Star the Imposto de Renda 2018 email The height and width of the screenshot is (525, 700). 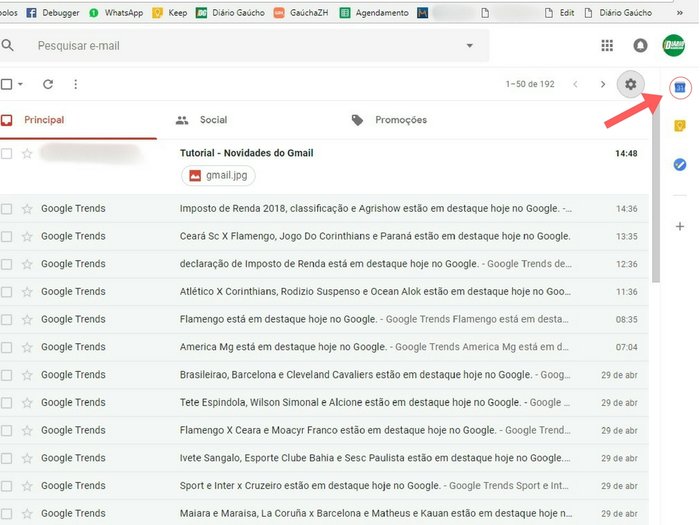[x=27, y=208]
